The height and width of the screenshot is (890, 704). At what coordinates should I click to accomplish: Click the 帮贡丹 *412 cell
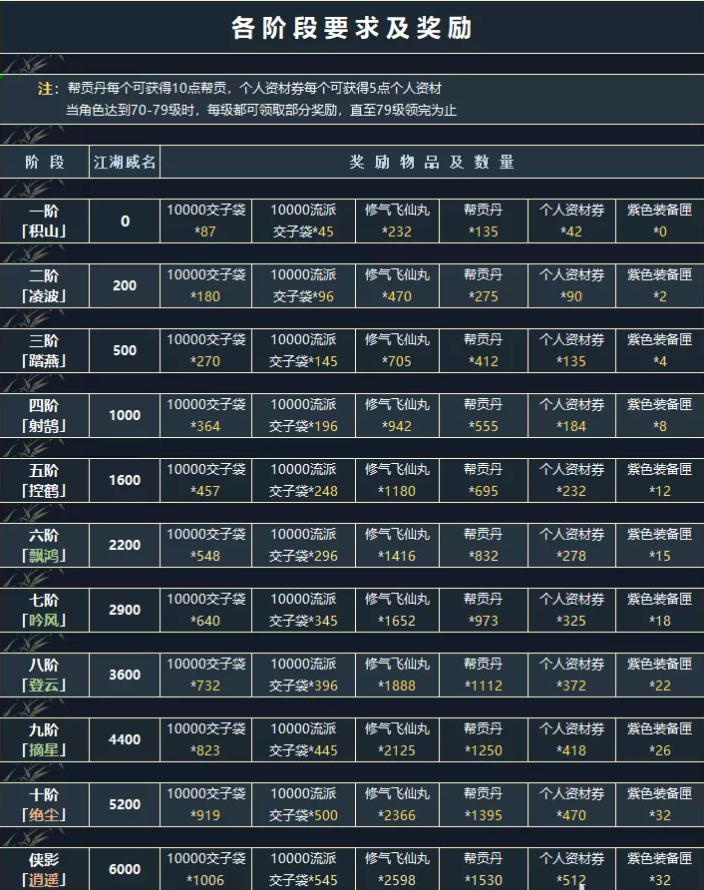click(483, 350)
